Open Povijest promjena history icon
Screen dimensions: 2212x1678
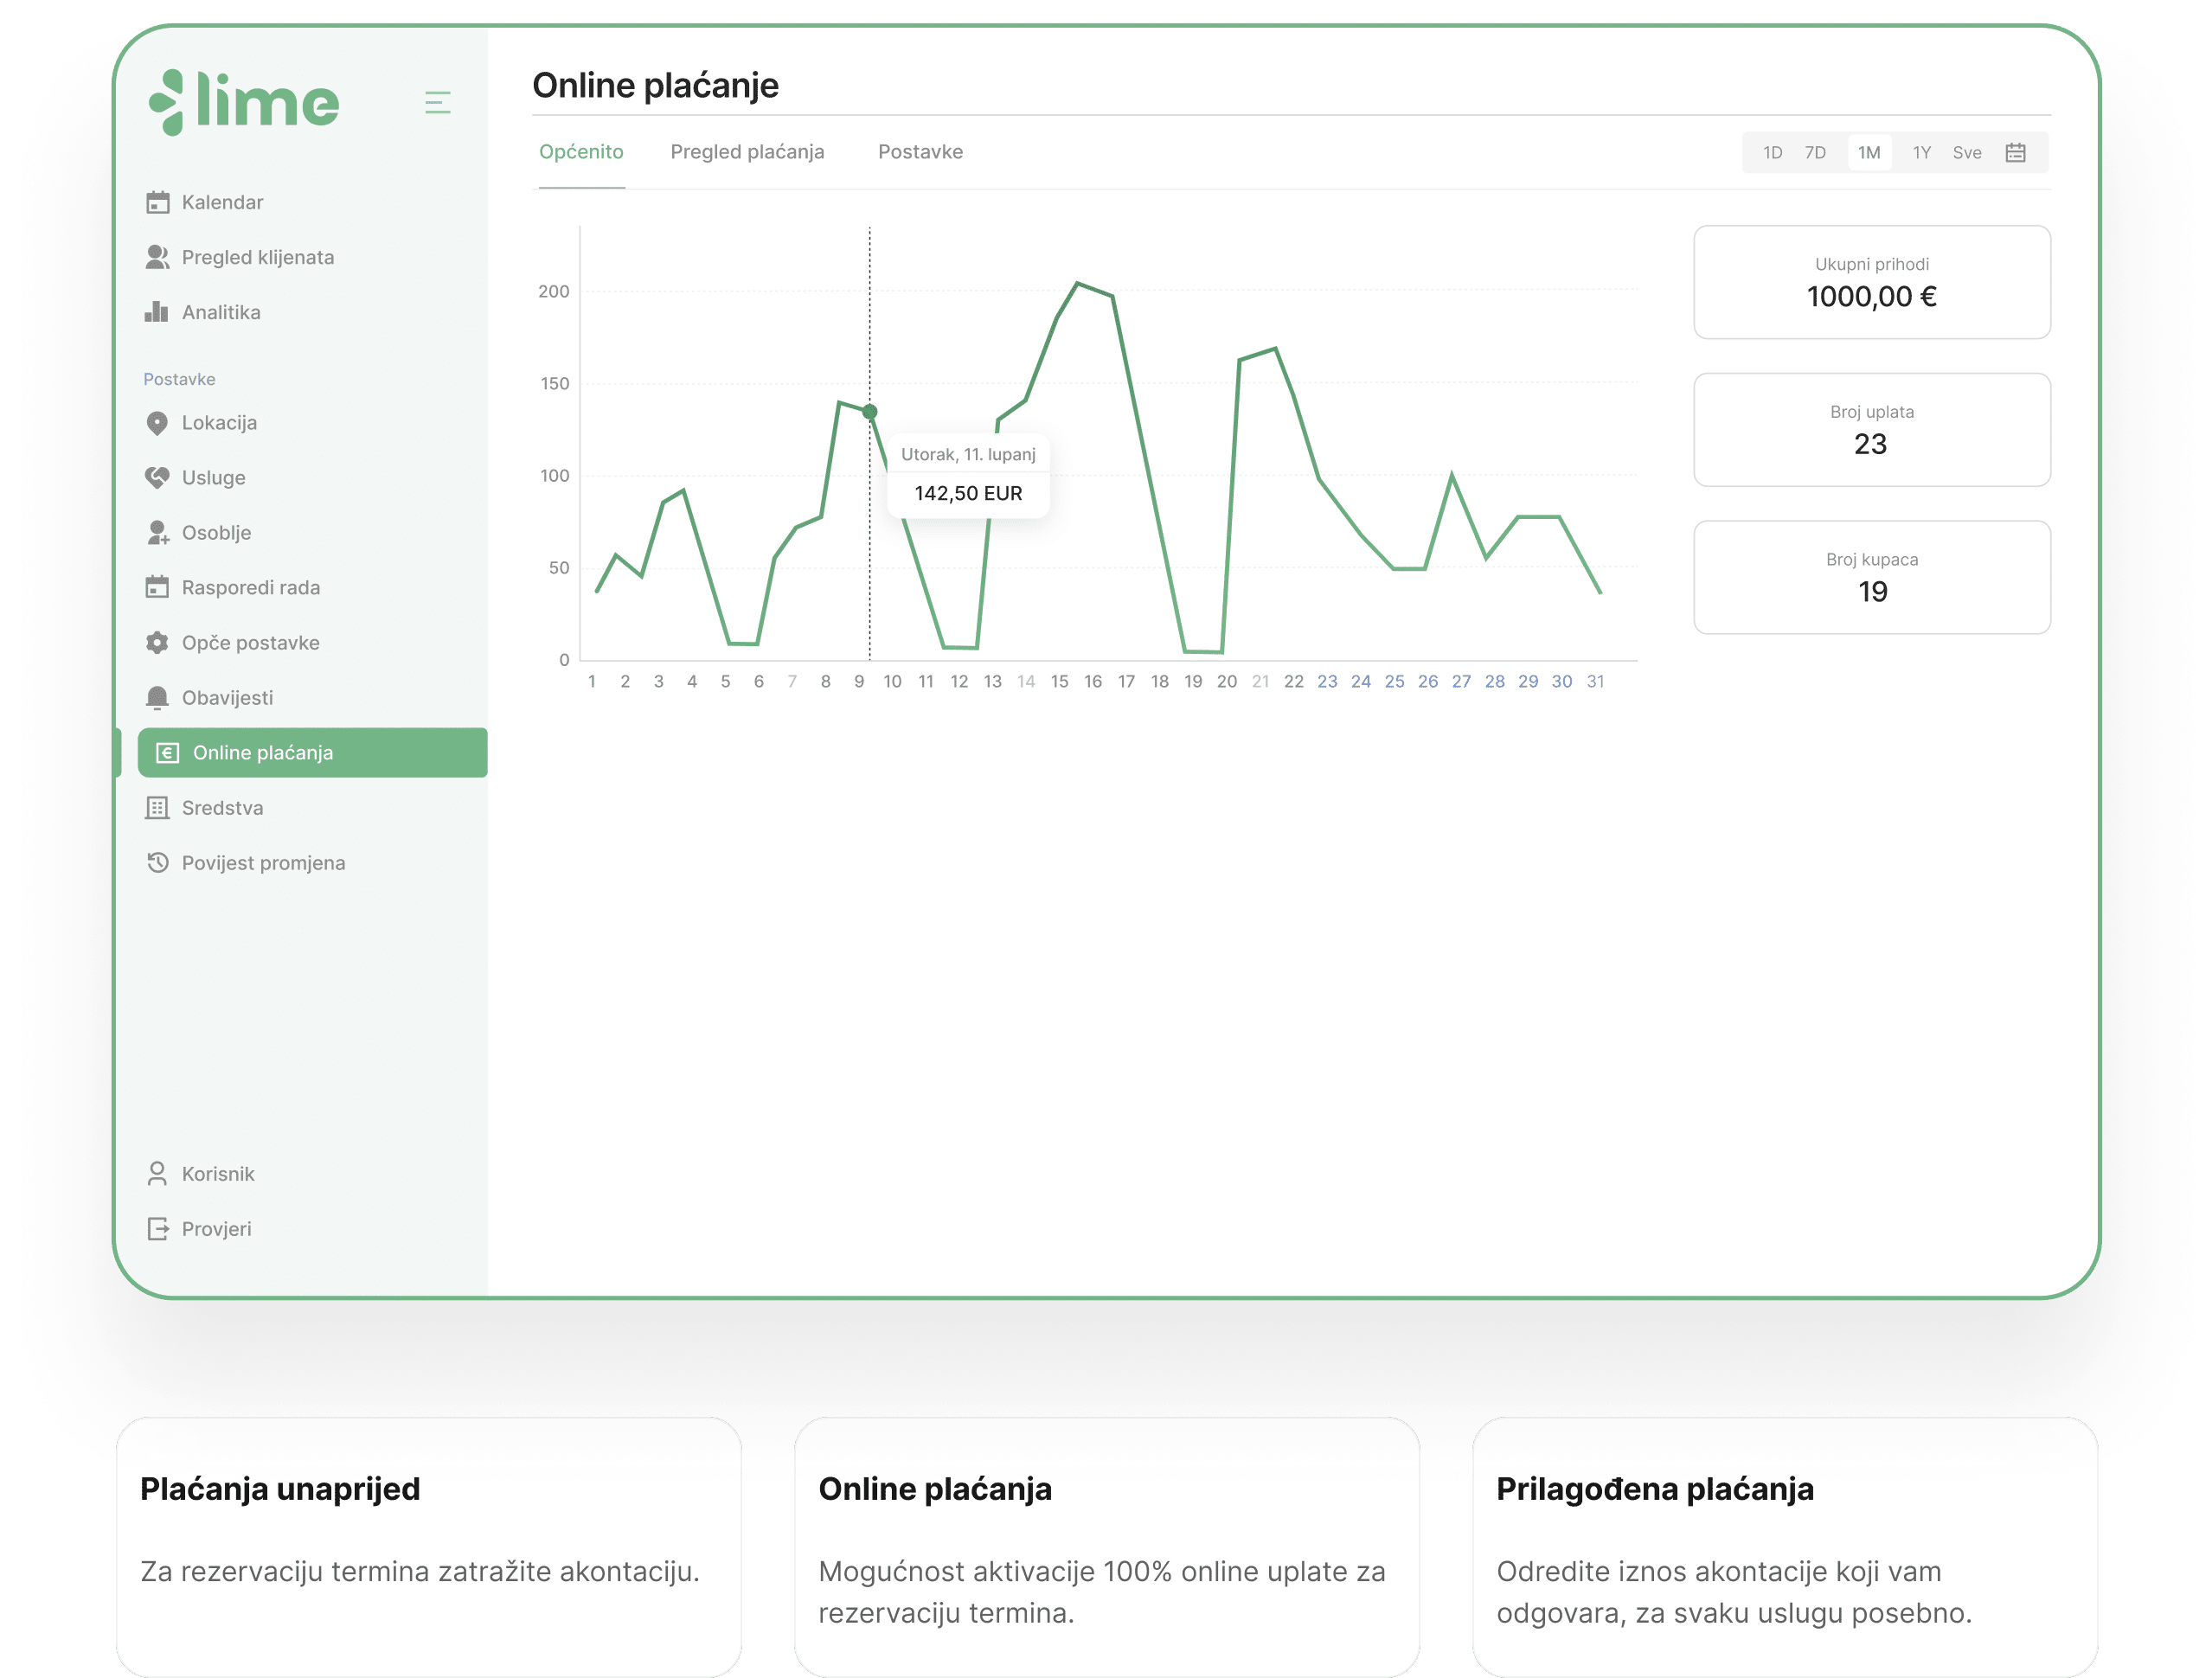[x=159, y=862]
